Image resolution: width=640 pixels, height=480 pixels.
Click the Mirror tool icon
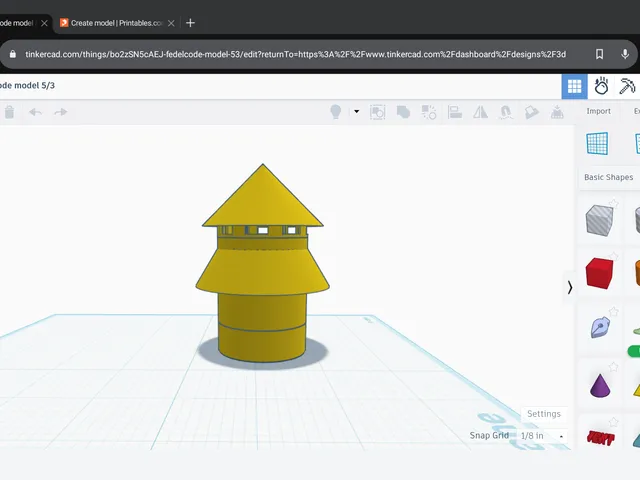tap(480, 112)
